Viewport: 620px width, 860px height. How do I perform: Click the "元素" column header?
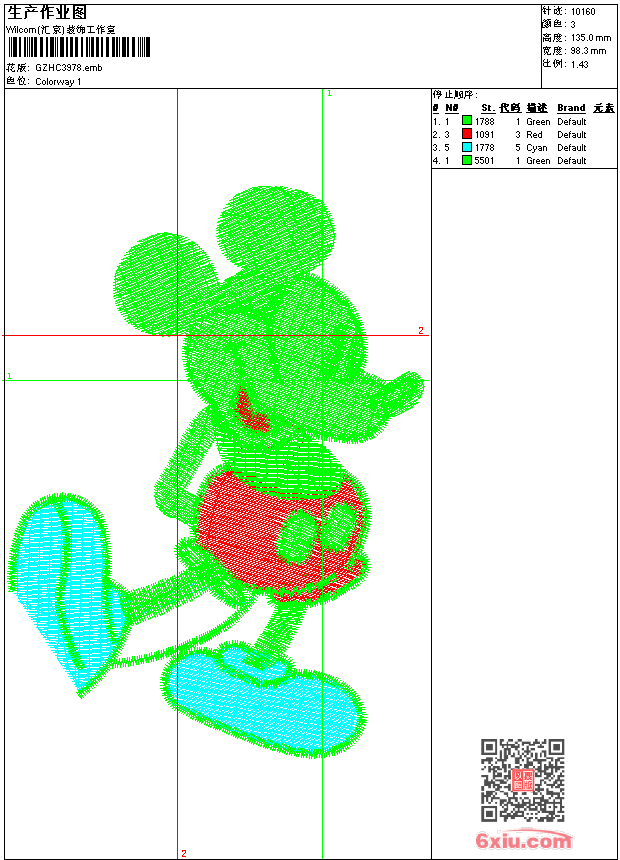click(x=604, y=108)
